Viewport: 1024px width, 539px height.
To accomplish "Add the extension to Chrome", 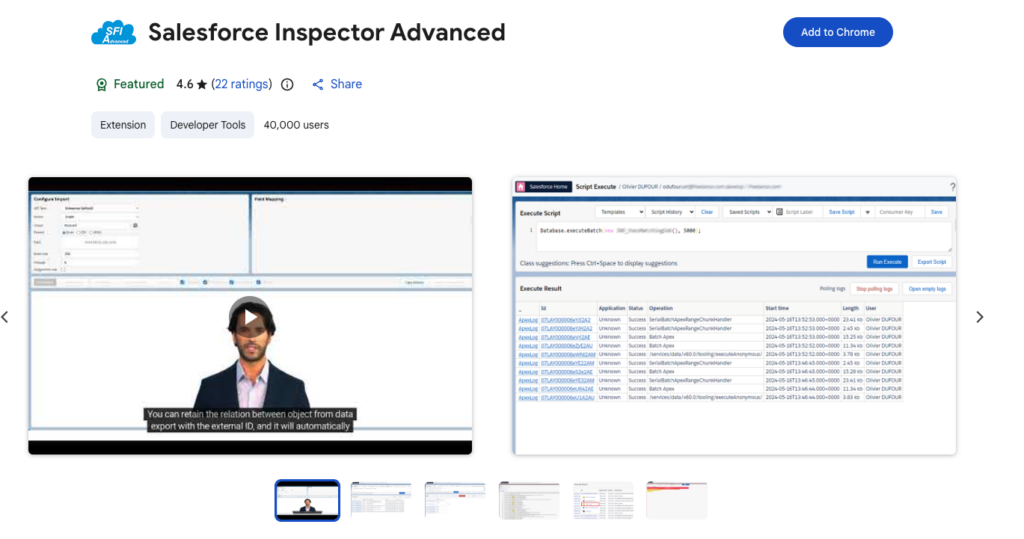I will (x=837, y=32).
